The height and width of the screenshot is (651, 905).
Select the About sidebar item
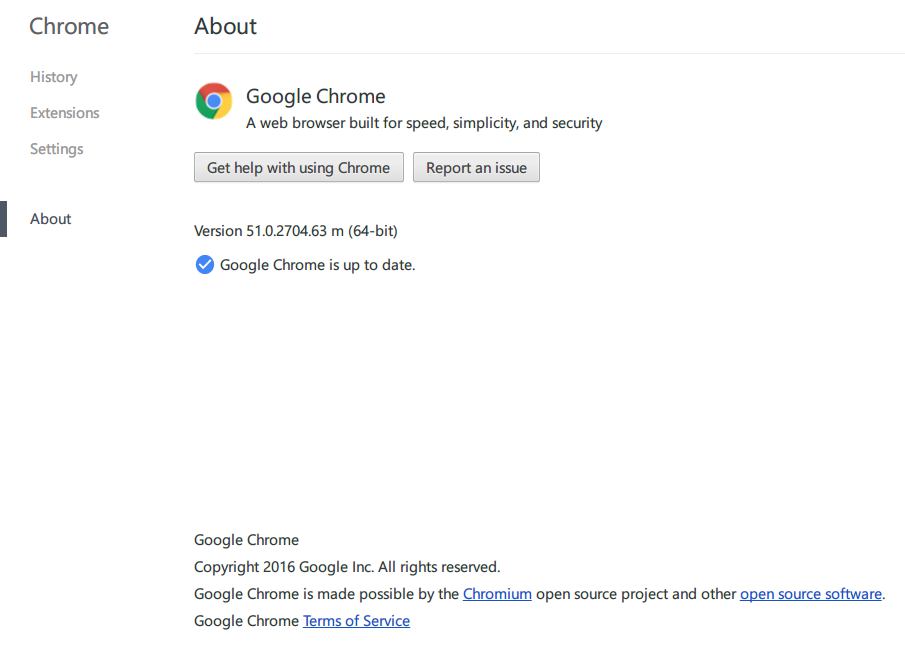51,219
